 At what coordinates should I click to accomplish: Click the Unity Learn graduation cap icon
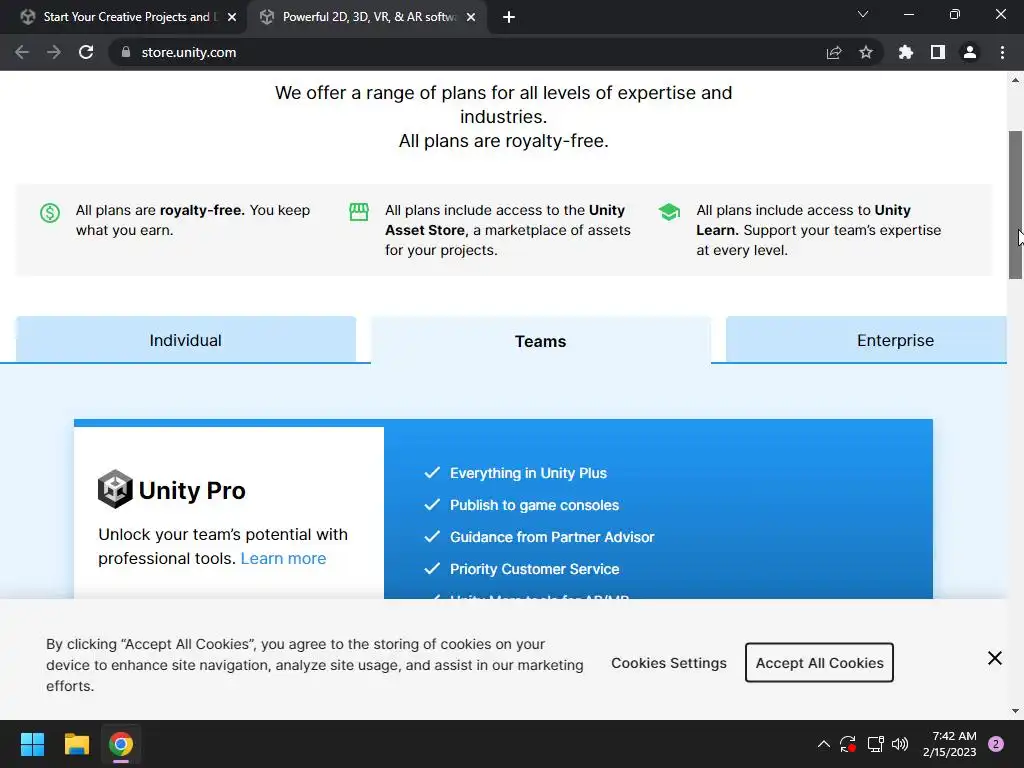(x=669, y=212)
